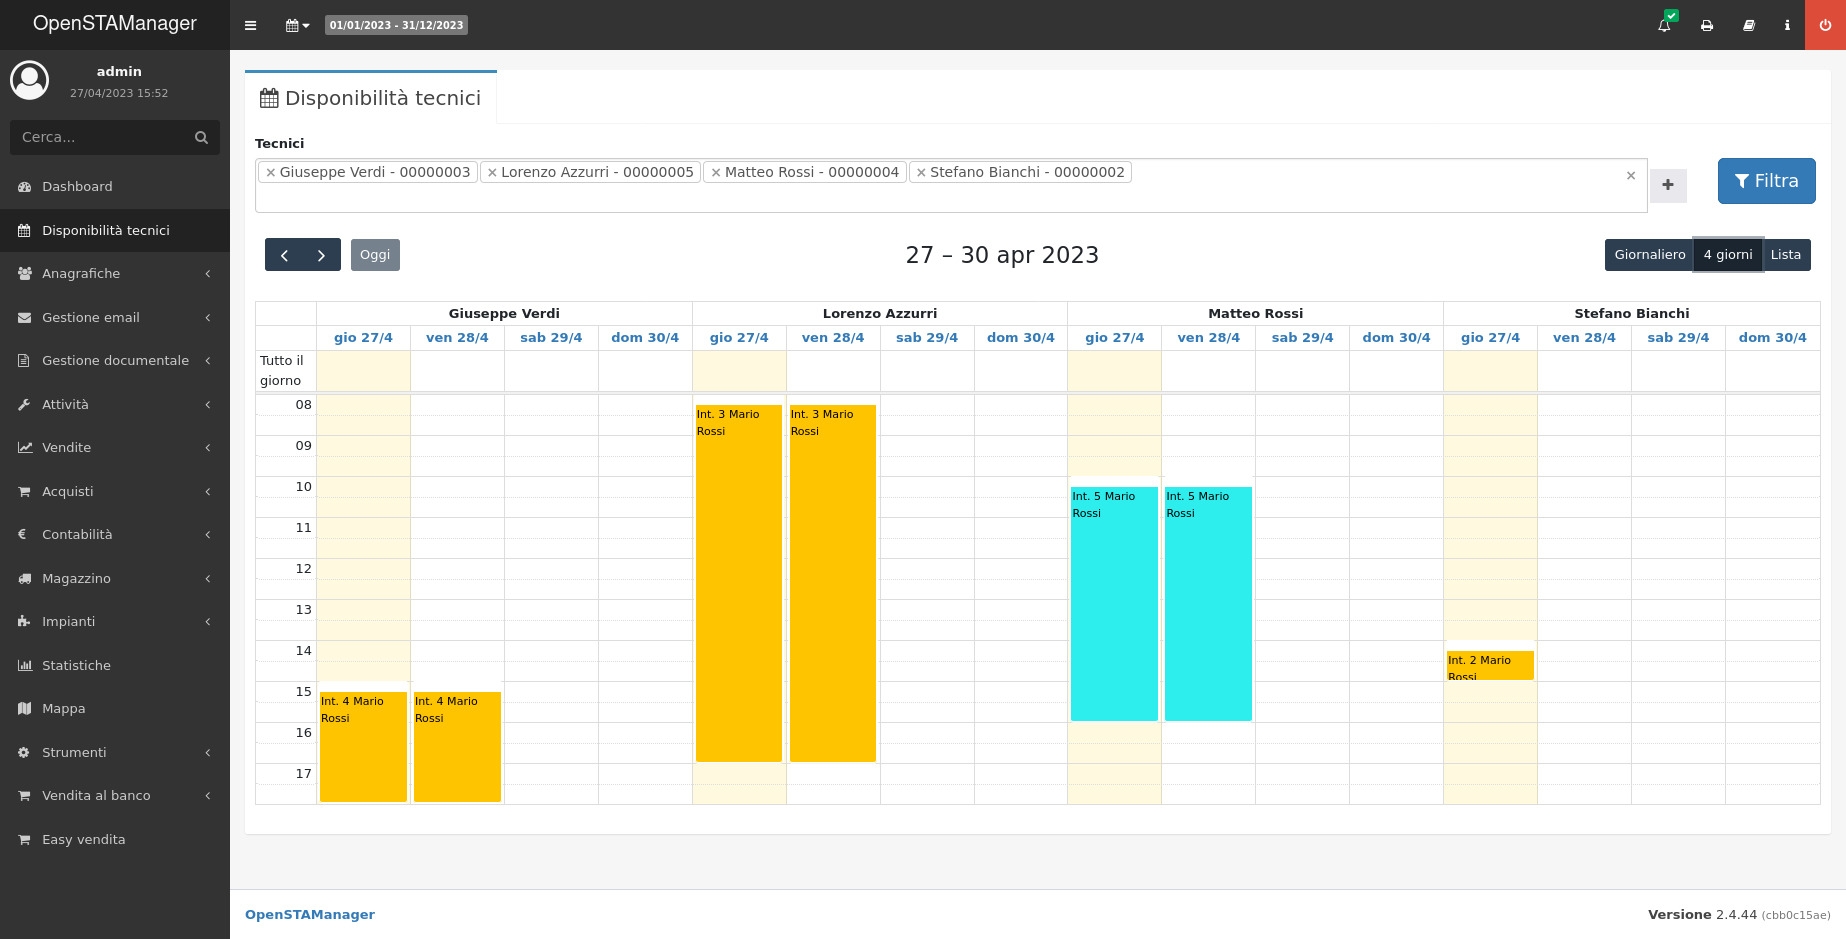The height and width of the screenshot is (939, 1846).
Task: Click the red power logout icon
Action: point(1825,25)
